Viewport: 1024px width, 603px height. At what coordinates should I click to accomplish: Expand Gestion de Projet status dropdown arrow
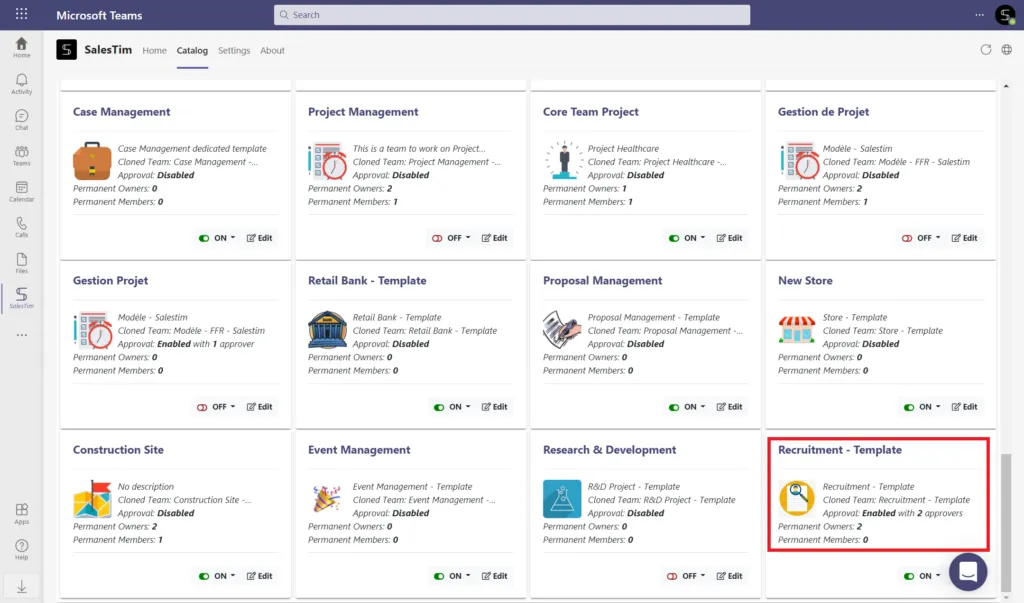click(938, 238)
